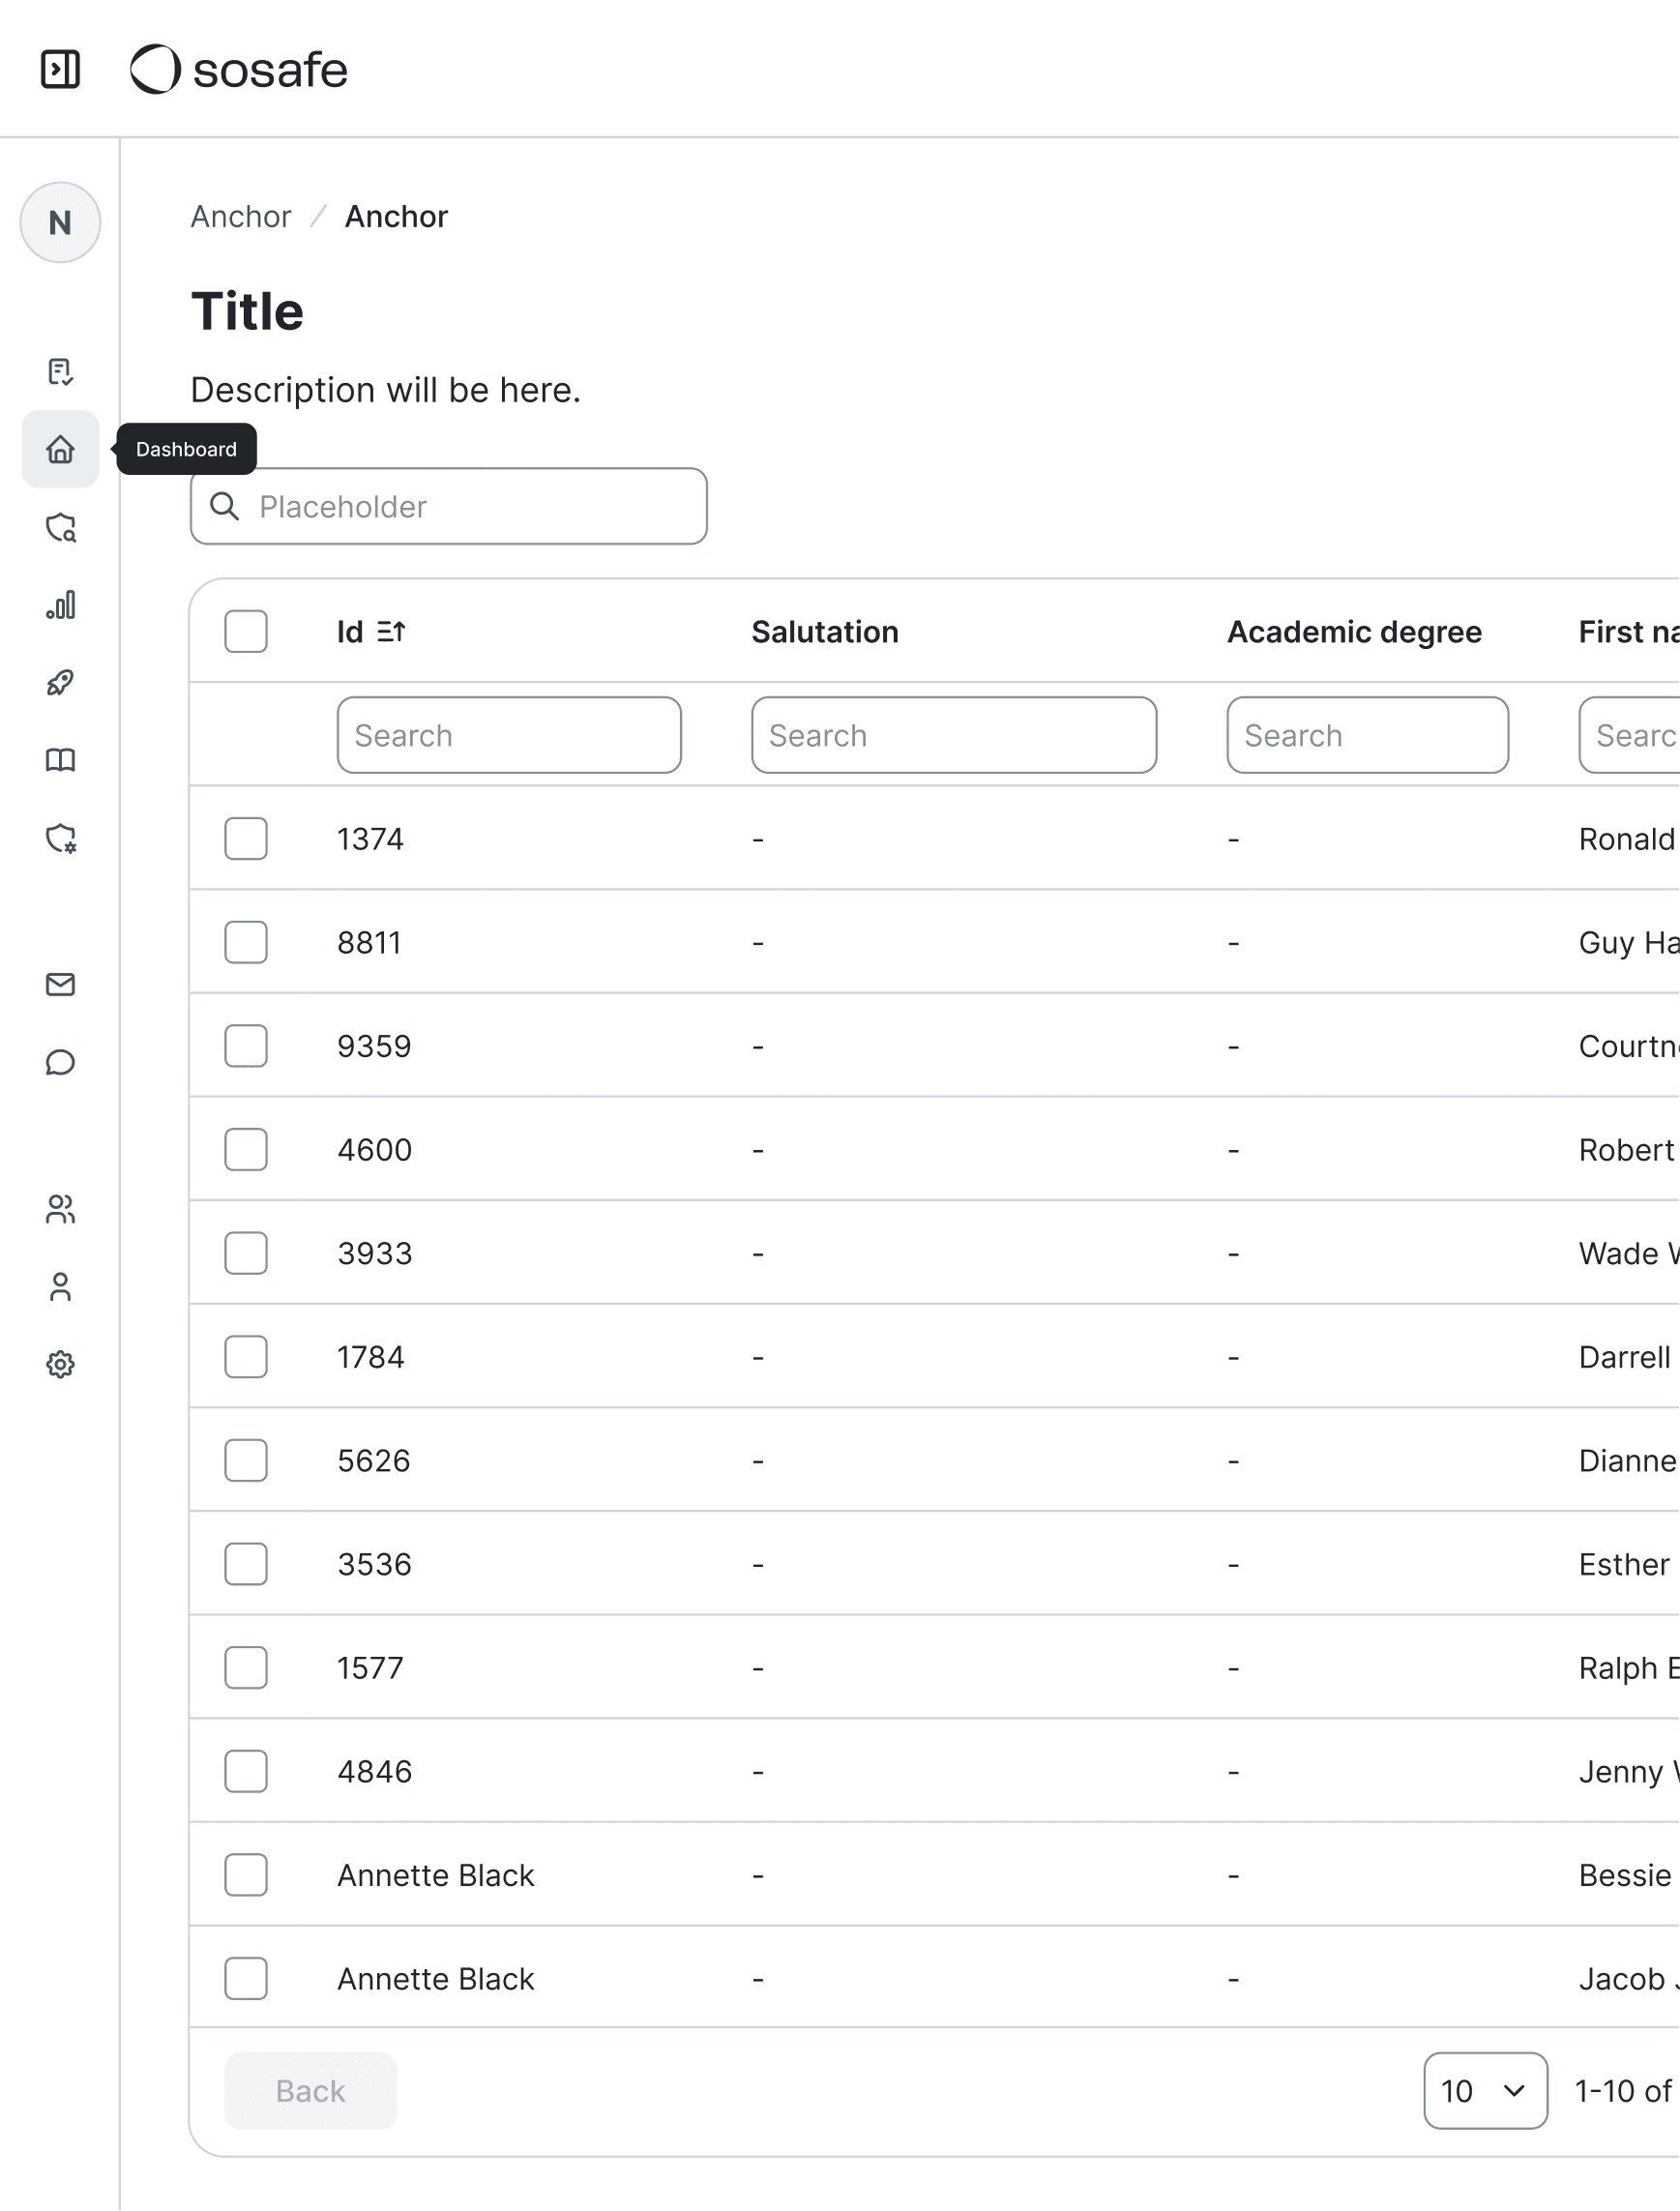Open the settings gear sidebar icon
1680x2211 pixels.
point(60,1364)
